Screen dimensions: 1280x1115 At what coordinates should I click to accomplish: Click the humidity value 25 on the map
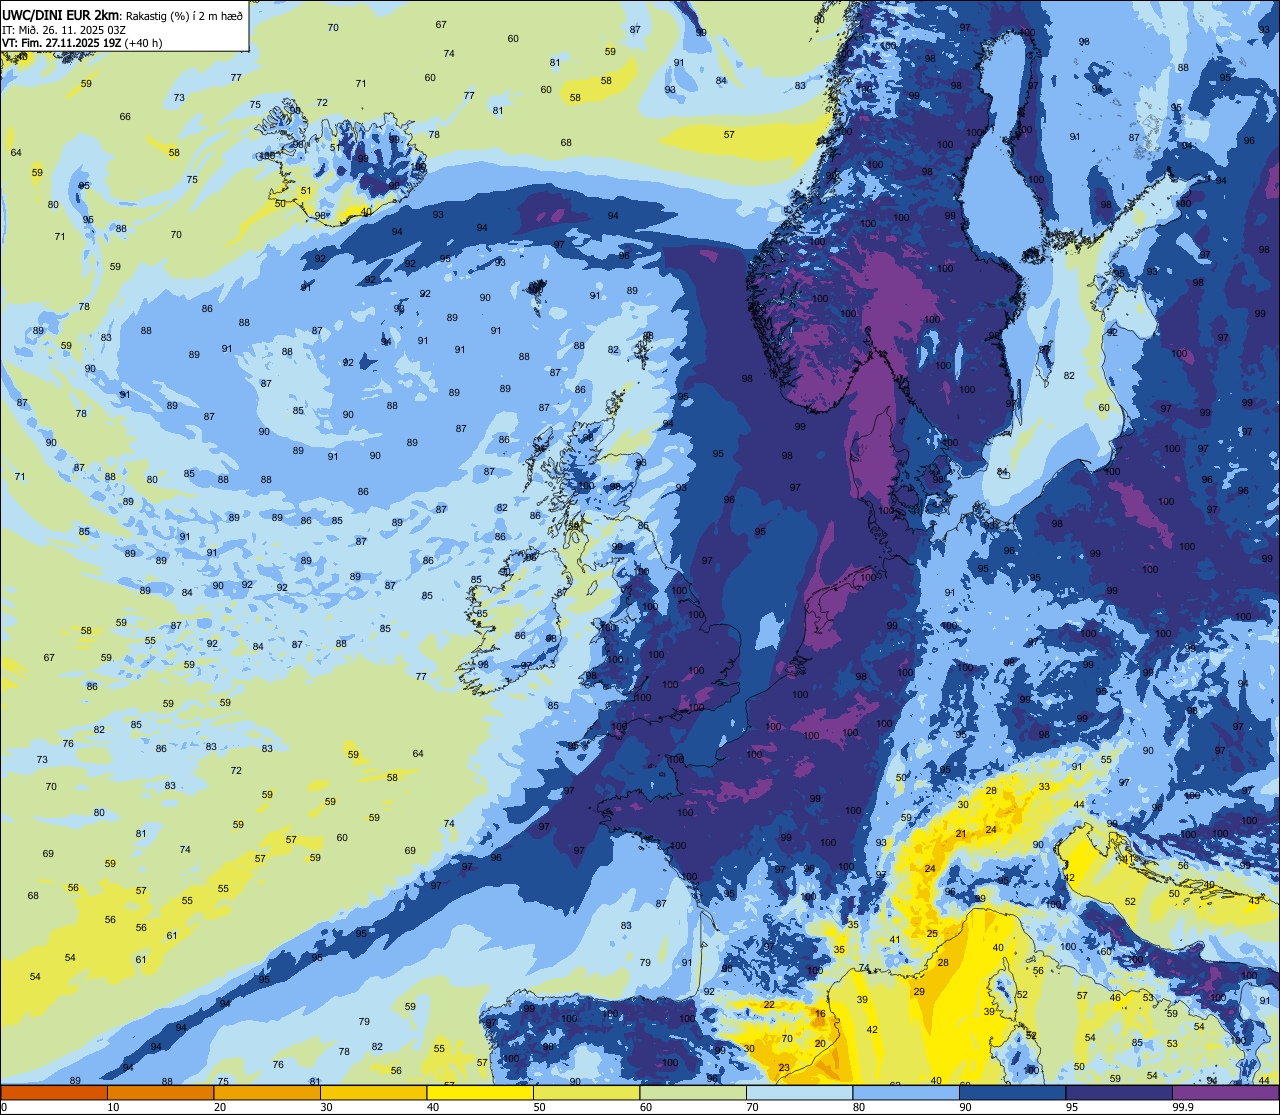coord(932,934)
